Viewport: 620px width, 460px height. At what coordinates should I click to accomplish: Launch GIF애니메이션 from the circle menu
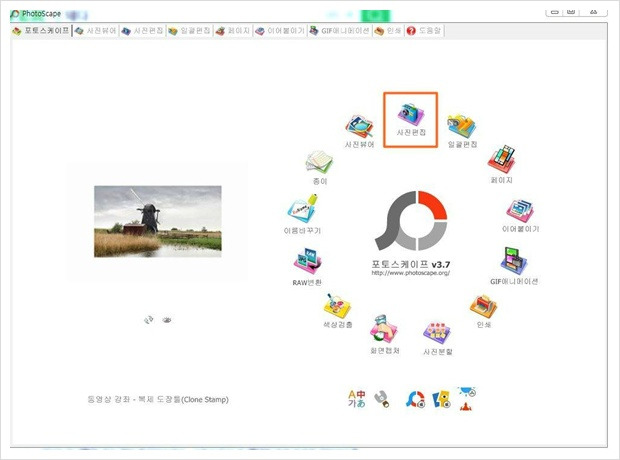514,266
